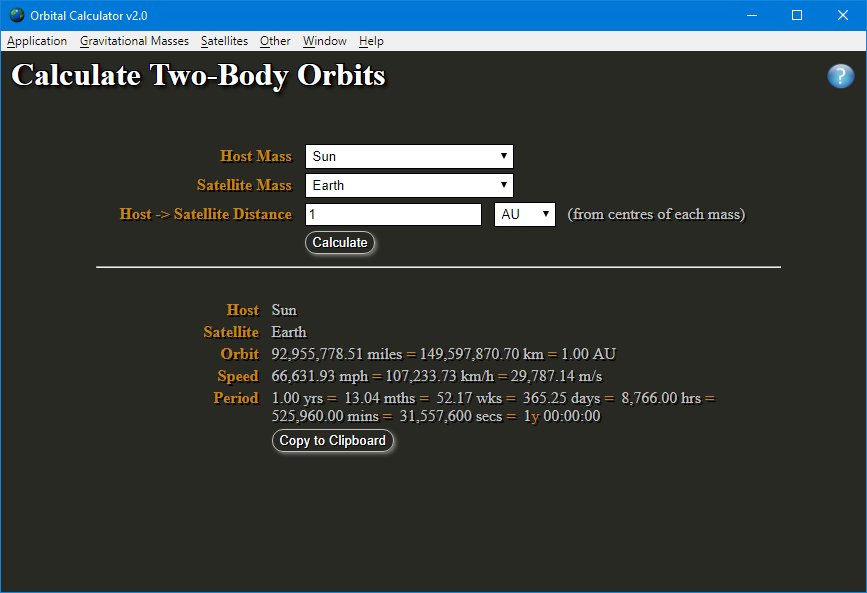Click the period value '8,766.00 hrs'
Viewport: 867px width, 593px height.
tap(661, 398)
